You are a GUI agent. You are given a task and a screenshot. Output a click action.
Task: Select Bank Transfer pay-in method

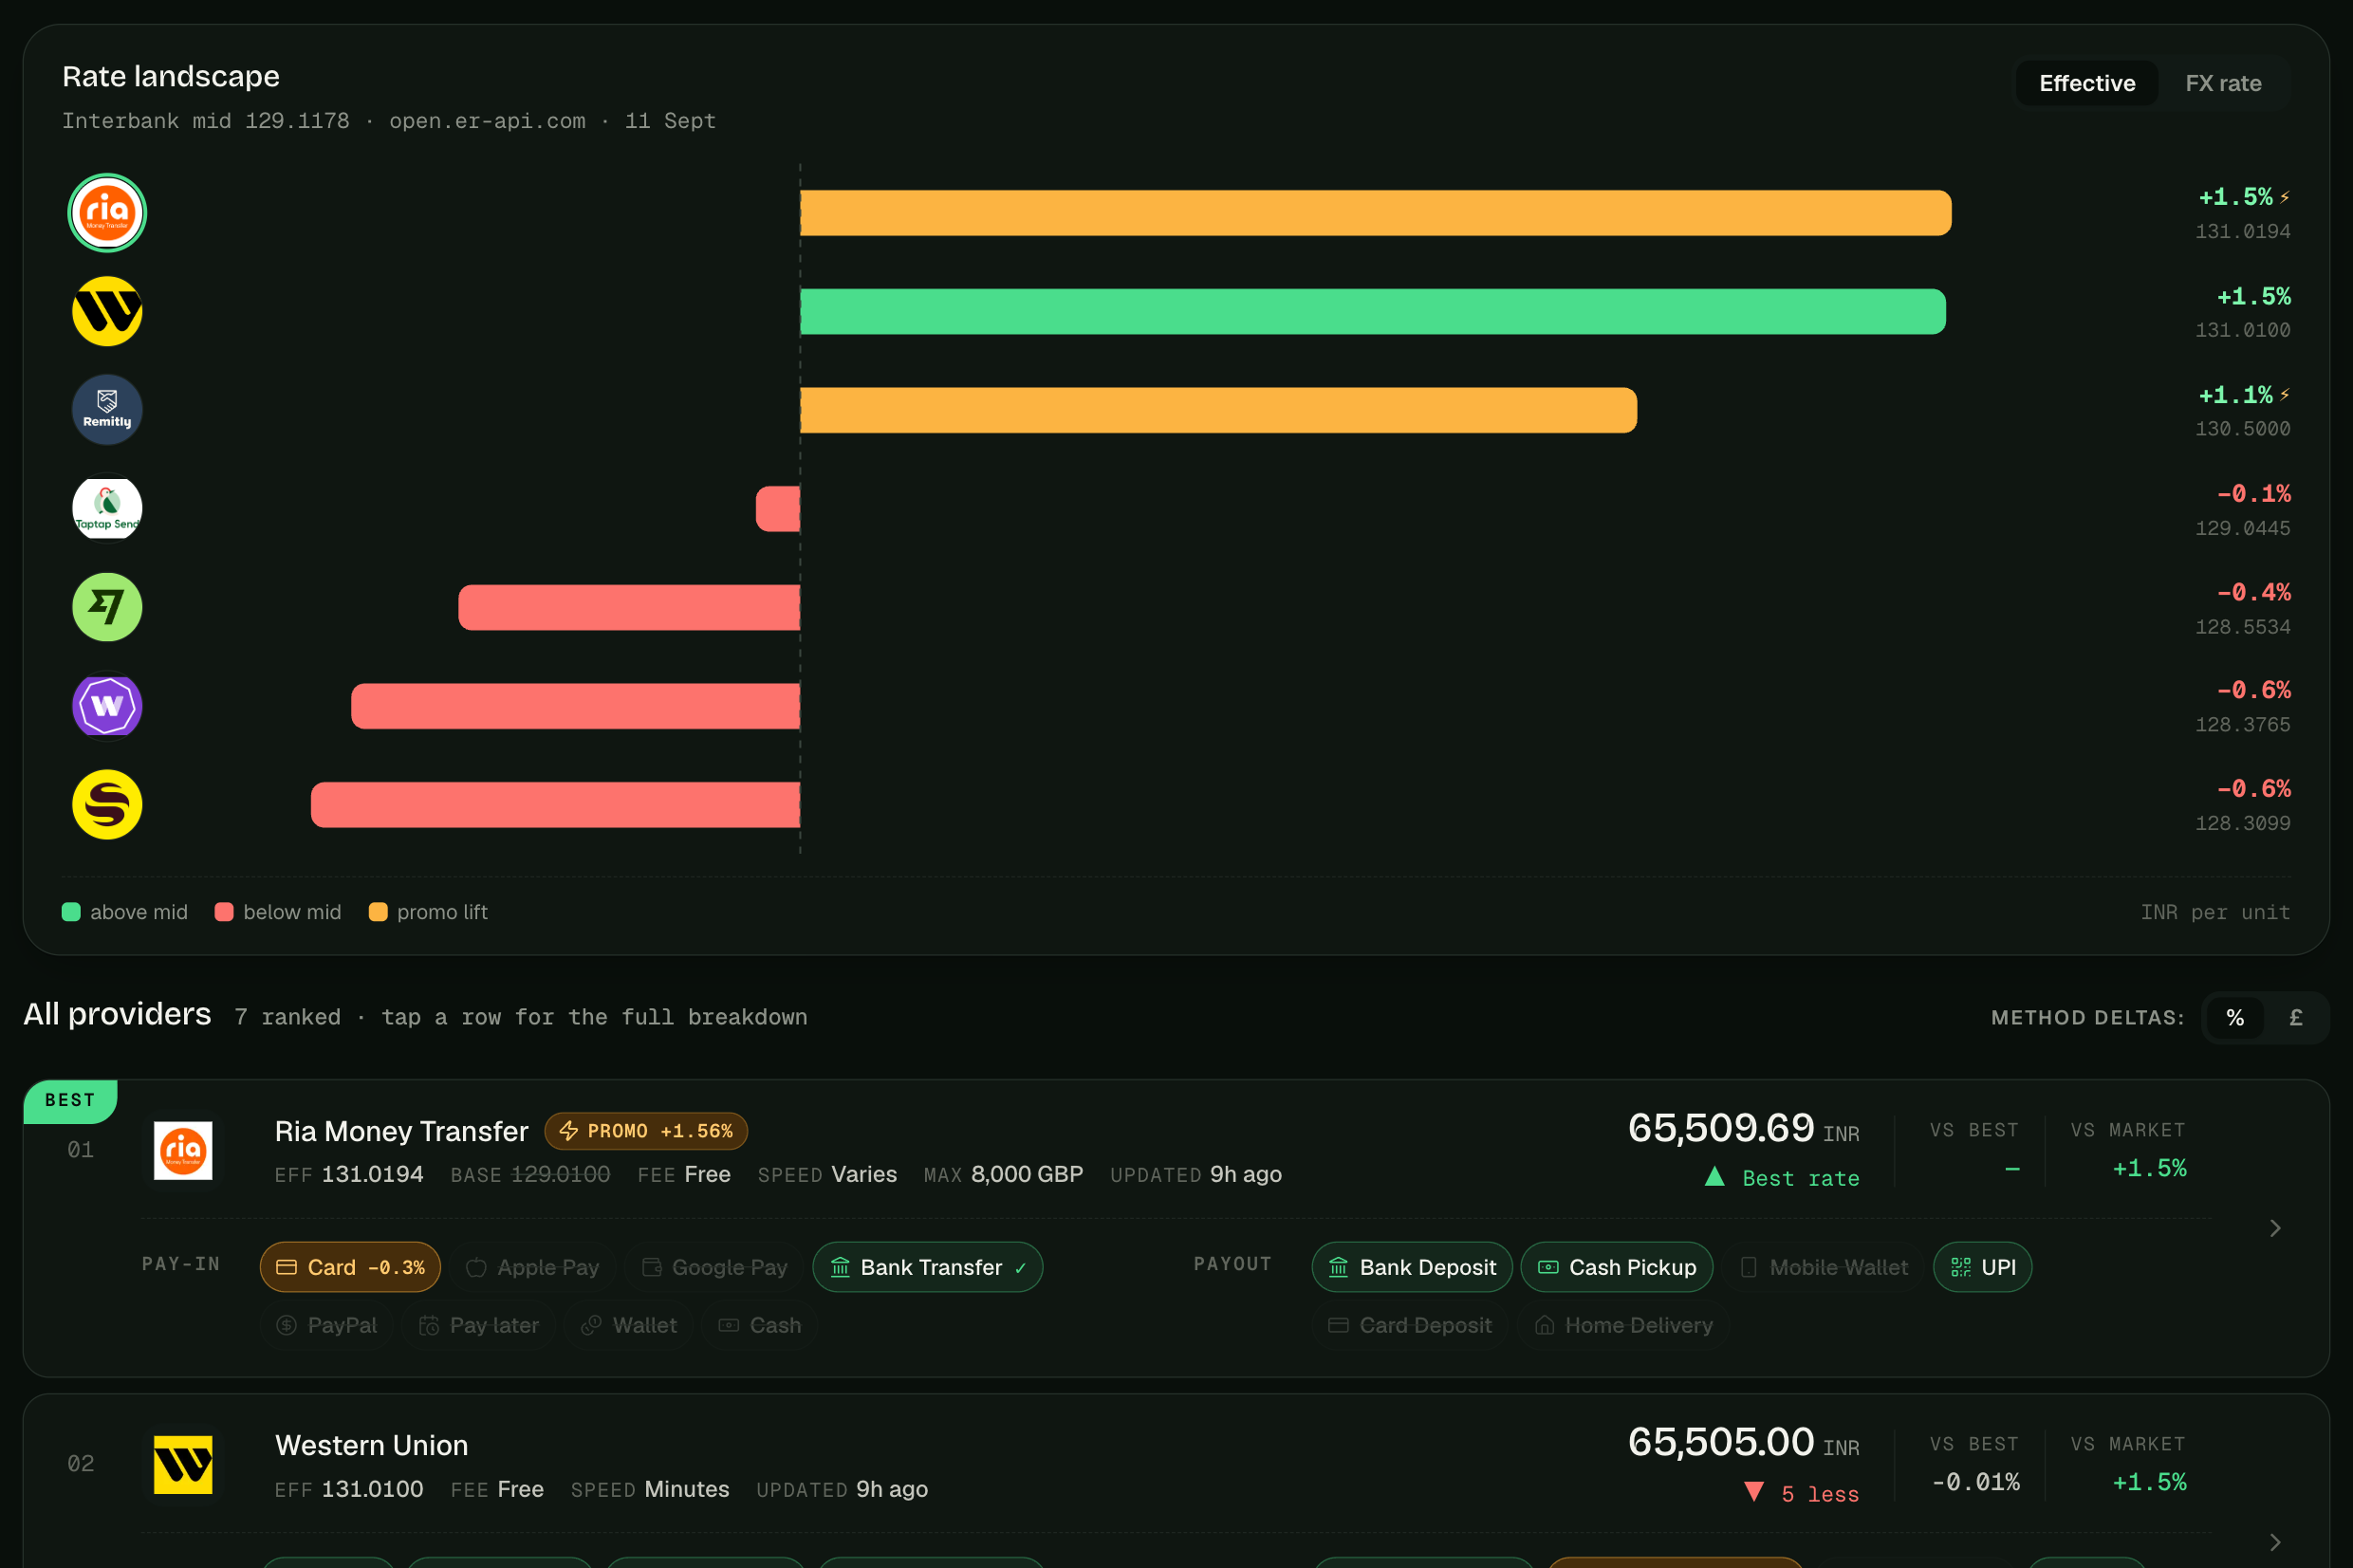point(928,1267)
